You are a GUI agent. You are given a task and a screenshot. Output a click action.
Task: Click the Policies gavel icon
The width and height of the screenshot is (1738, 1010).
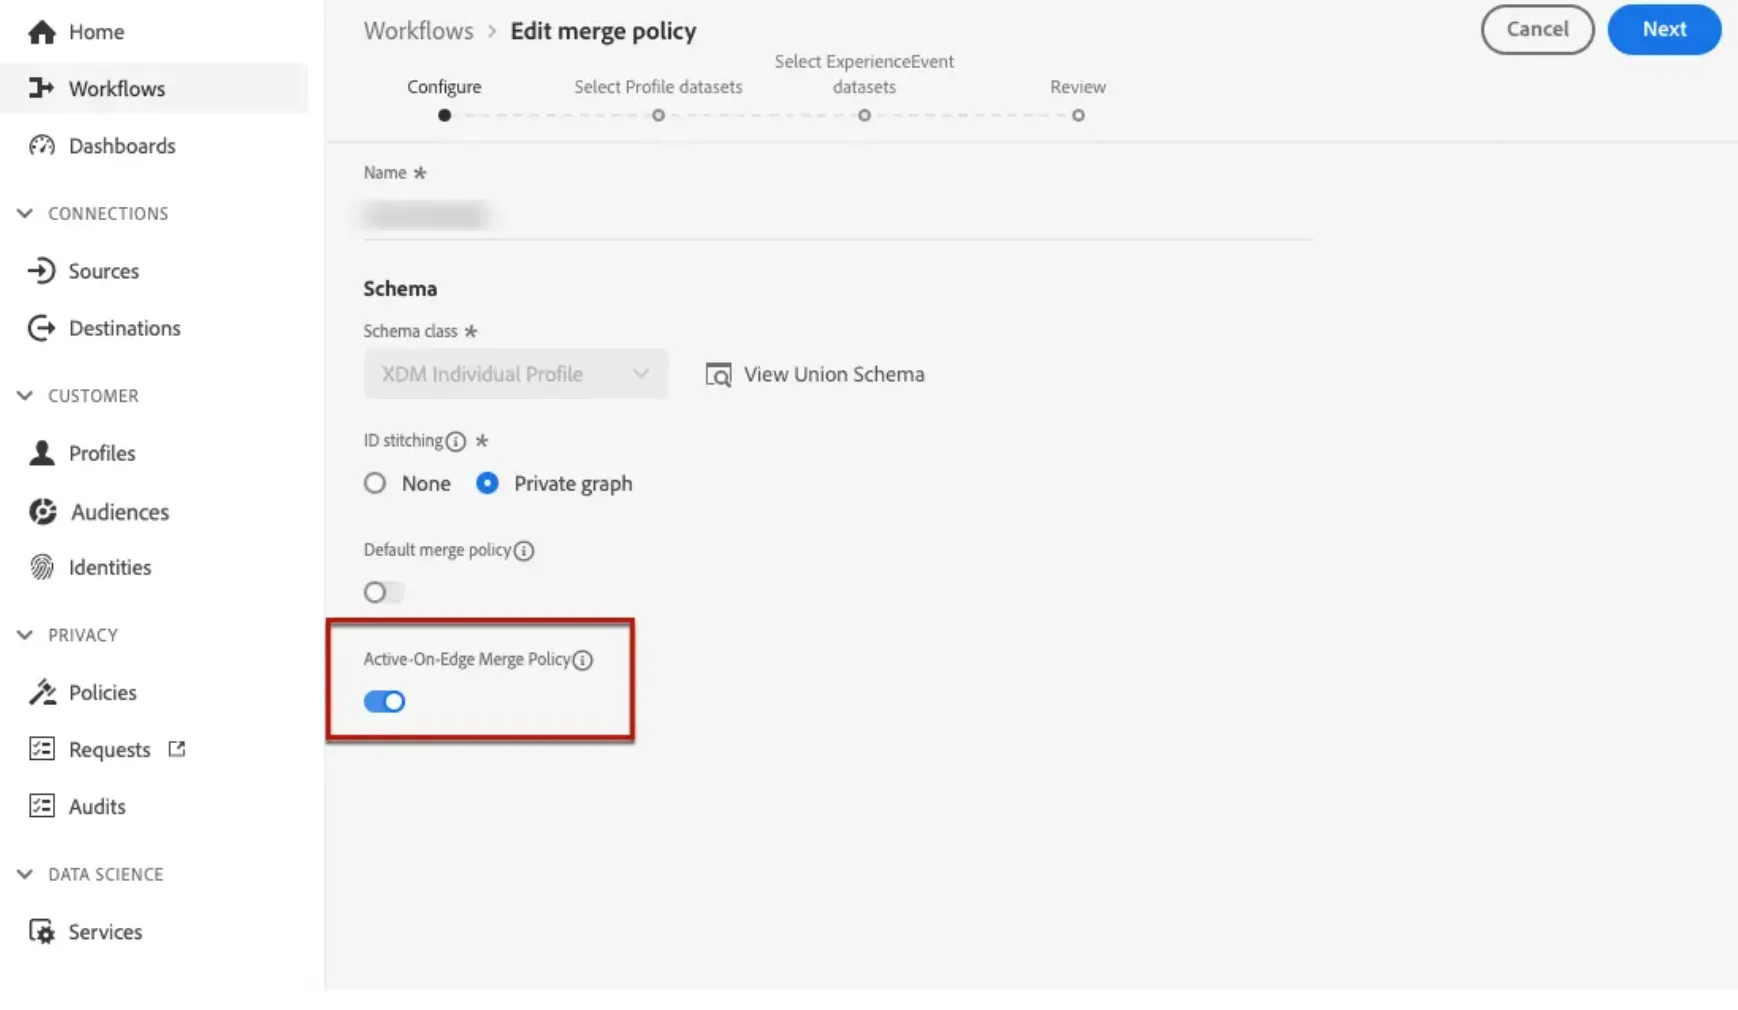(x=42, y=692)
